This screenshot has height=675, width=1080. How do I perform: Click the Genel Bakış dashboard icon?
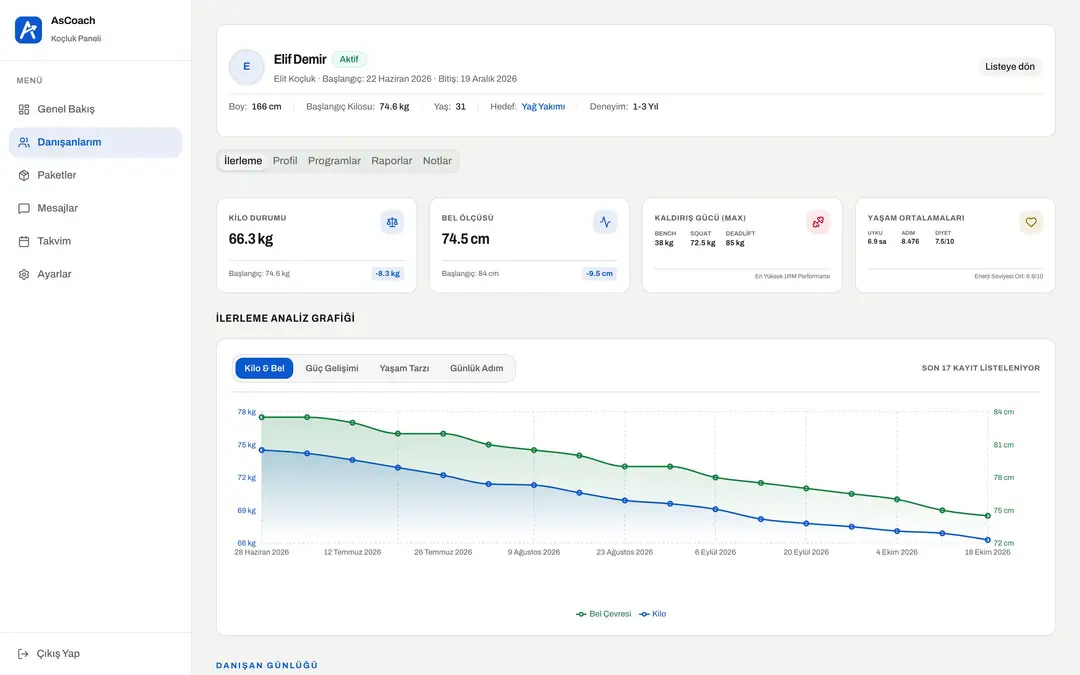click(x=24, y=109)
